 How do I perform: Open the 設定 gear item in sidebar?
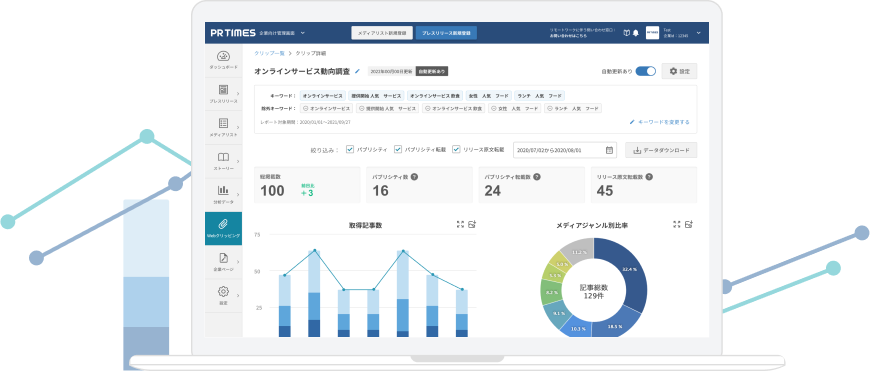click(223, 295)
